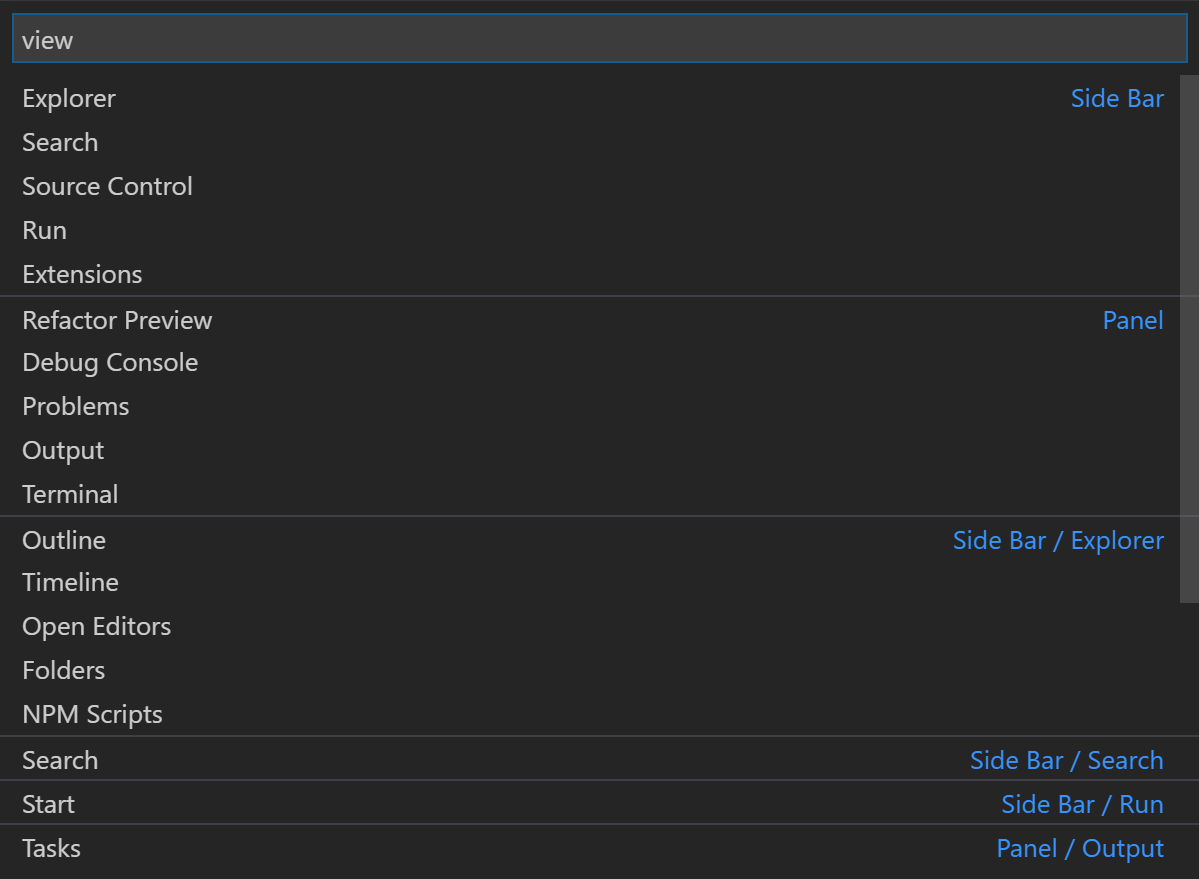This screenshot has width=1199, height=879.
Task: Choose the Folders view entry
Action: click(63, 670)
